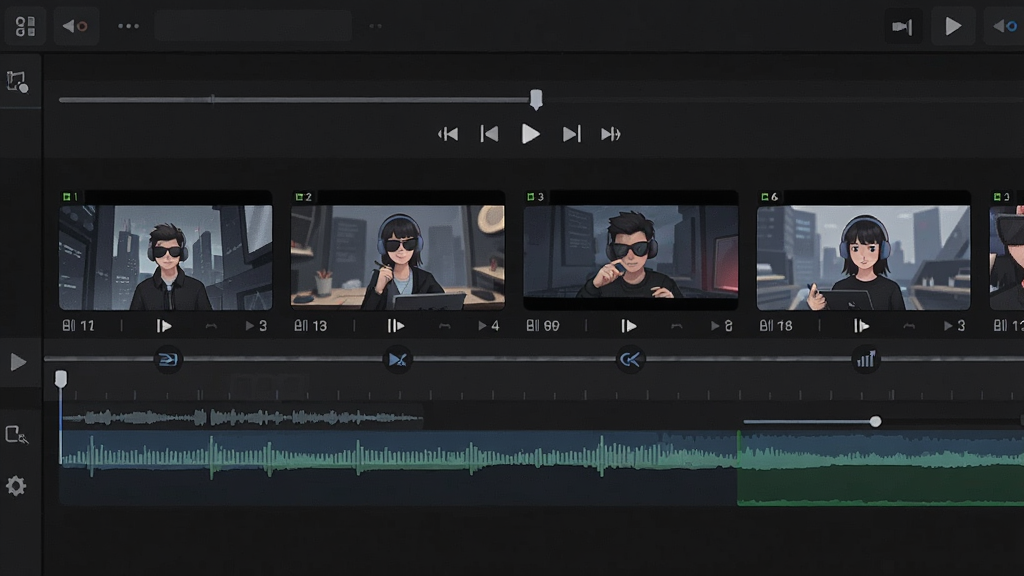Click the rewind transport button
This screenshot has width=1024, height=576.
click(448, 135)
